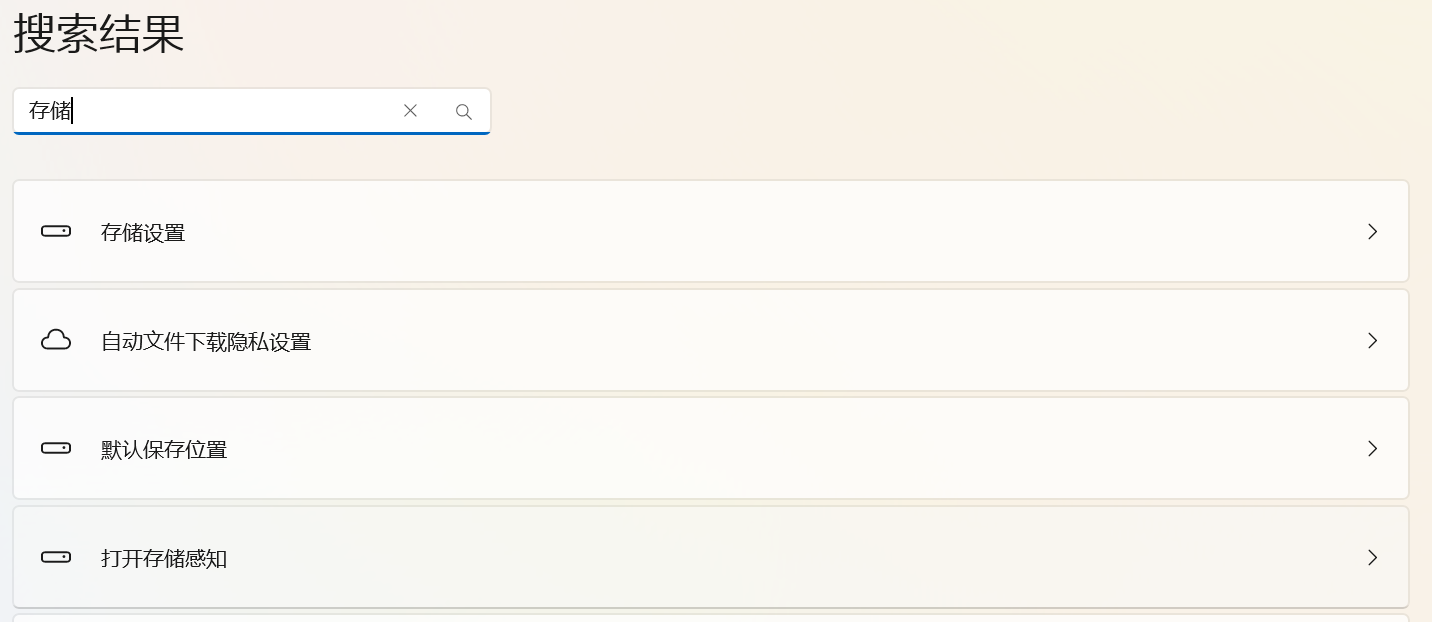Click the 搜索结果 page heading
Viewport: 1432px width, 622px height.
[x=99, y=35]
